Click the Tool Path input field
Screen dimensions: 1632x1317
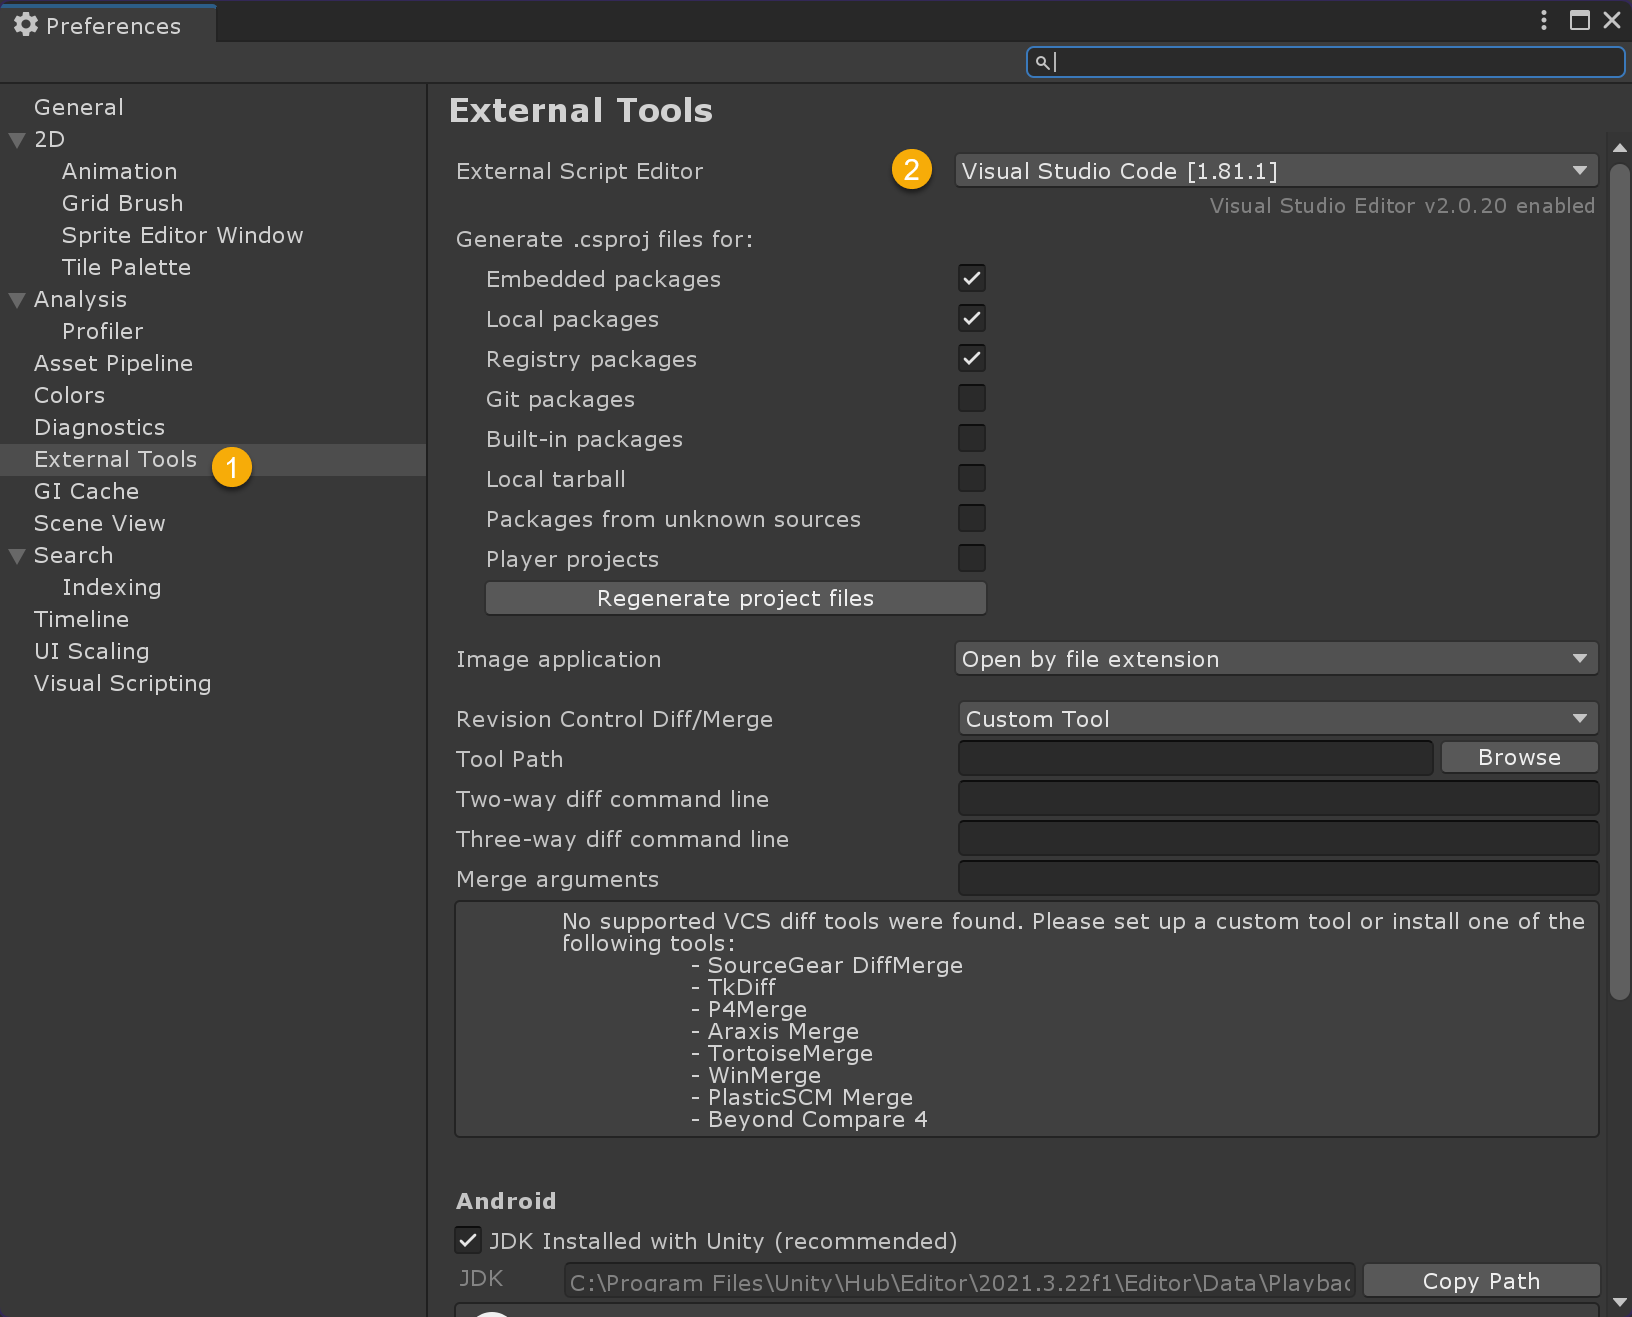pyautogui.click(x=1196, y=758)
